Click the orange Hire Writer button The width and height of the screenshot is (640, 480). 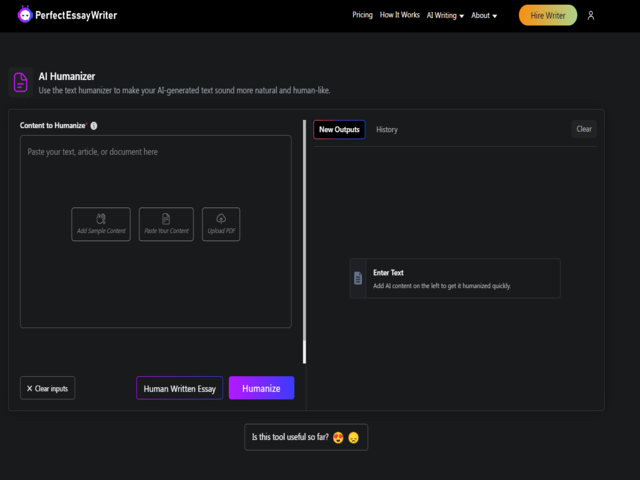tap(548, 16)
